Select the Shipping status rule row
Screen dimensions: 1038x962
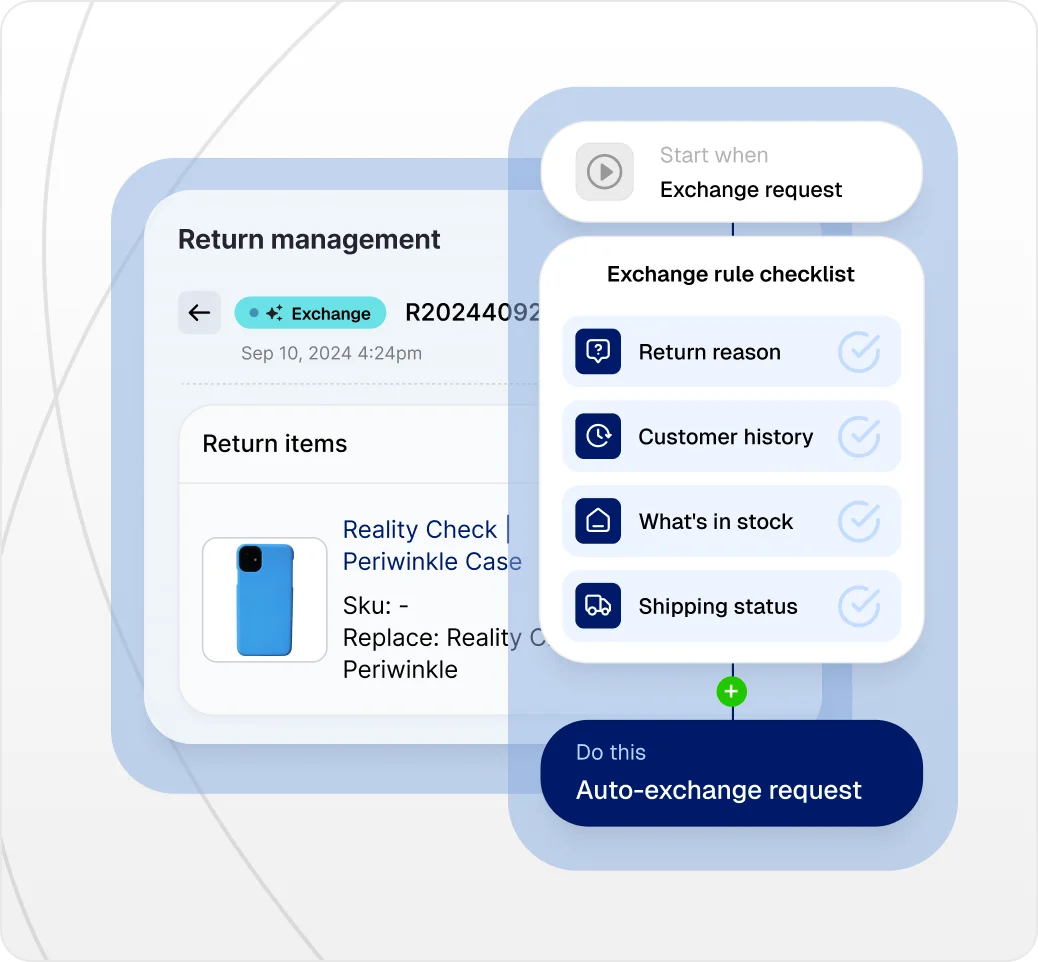(731, 606)
